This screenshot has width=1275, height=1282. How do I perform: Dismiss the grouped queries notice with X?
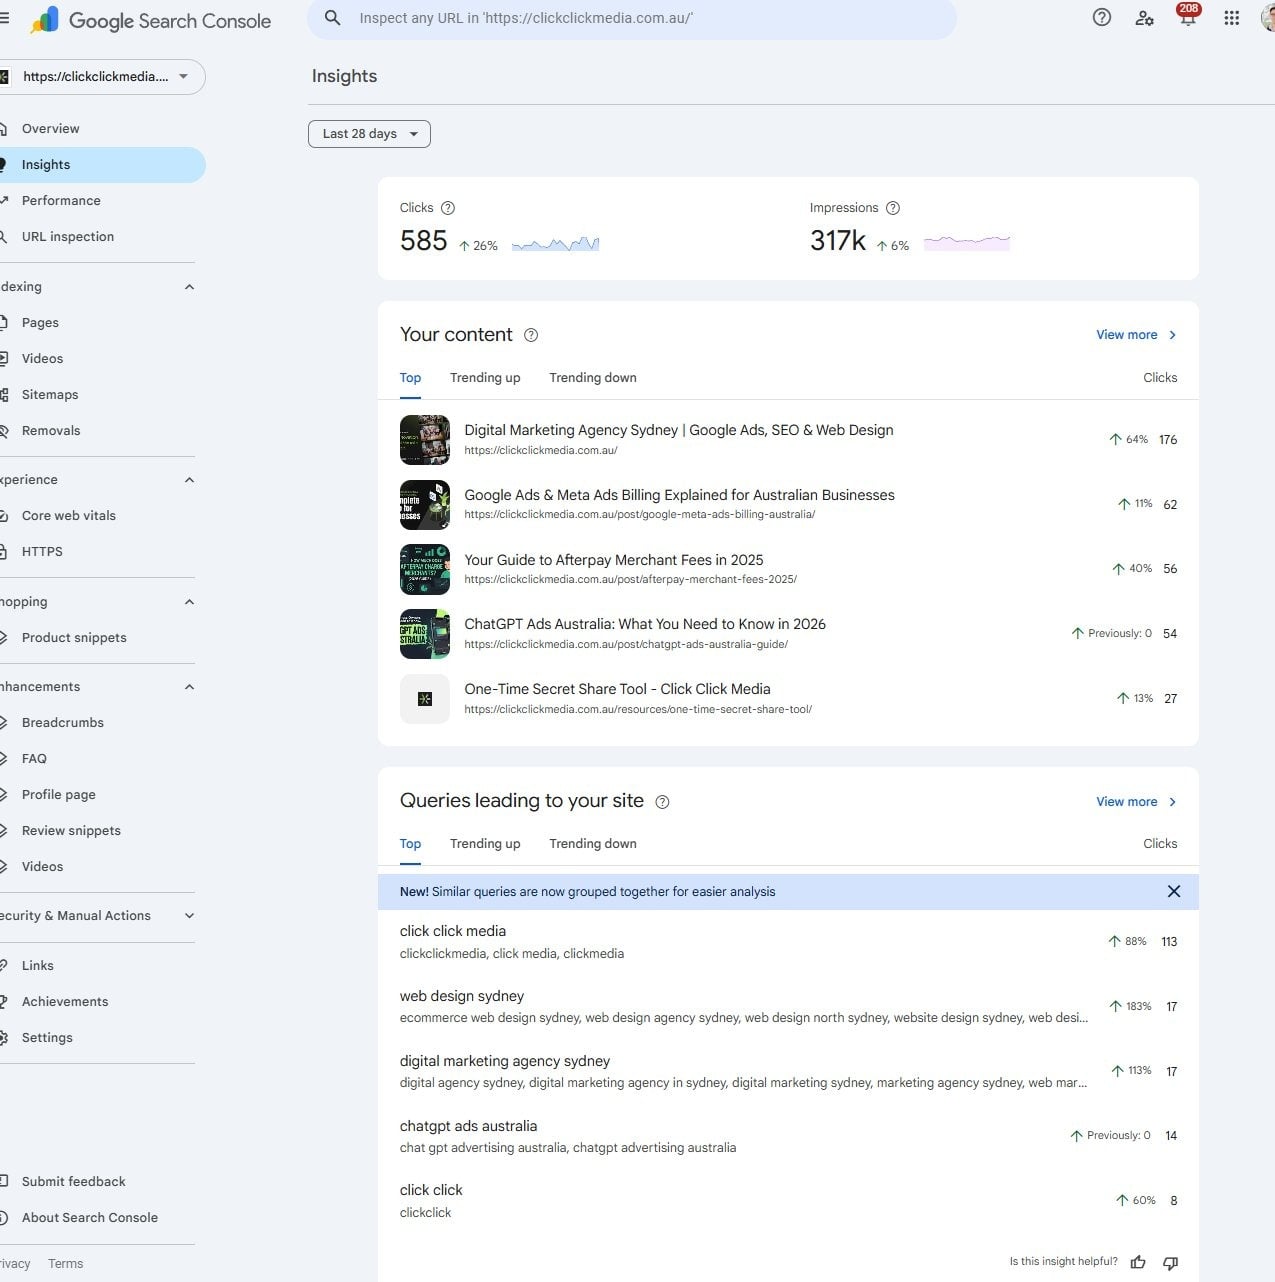tap(1174, 891)
